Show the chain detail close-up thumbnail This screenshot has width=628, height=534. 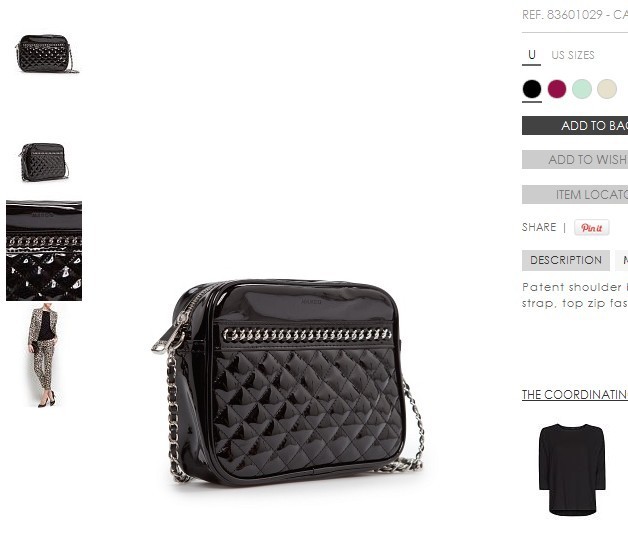pyautogui.click(x=44, y=251)
